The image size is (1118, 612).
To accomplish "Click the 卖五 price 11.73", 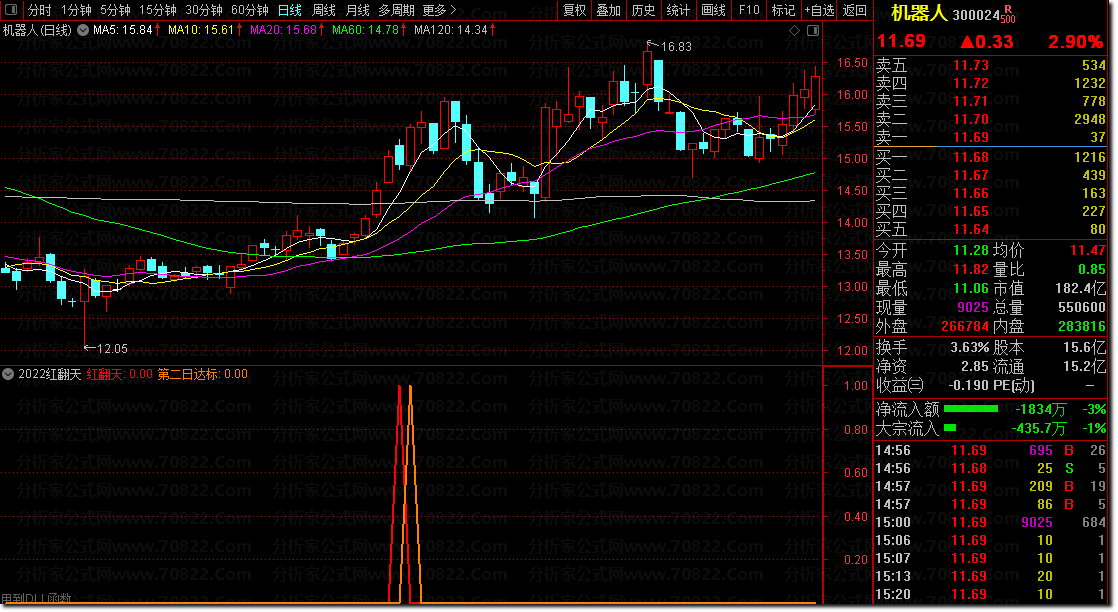I will pyautogui.click(x=971, y=66).
